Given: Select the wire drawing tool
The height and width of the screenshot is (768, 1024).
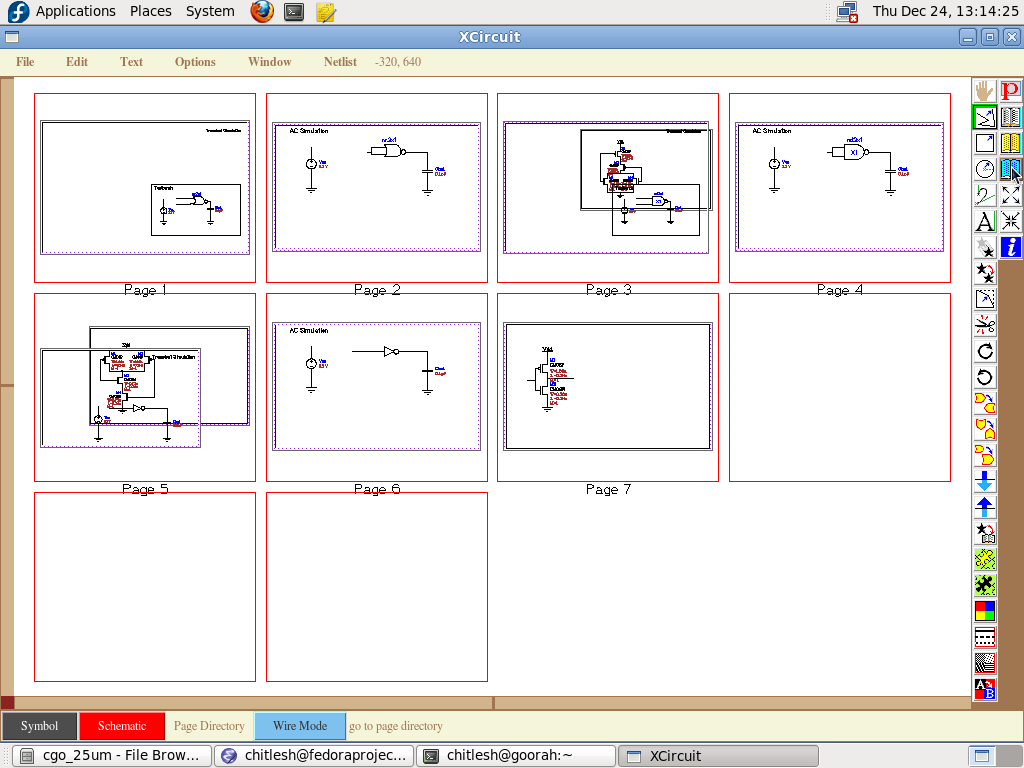Looking at the screenshot, I should point(985,117).
